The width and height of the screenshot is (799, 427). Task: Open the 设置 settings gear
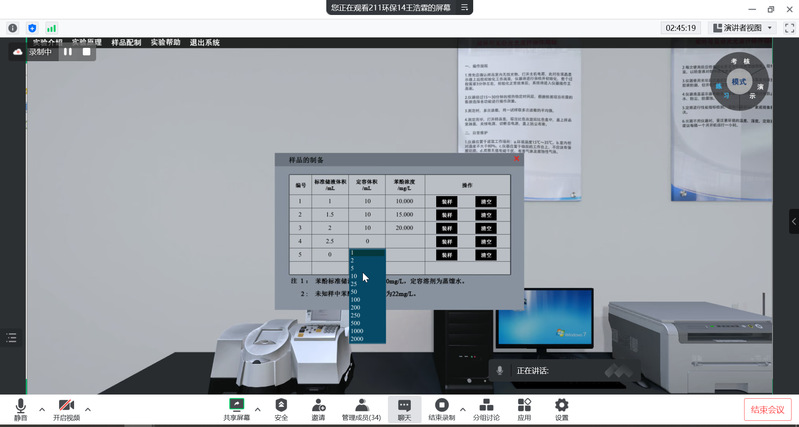562,408
